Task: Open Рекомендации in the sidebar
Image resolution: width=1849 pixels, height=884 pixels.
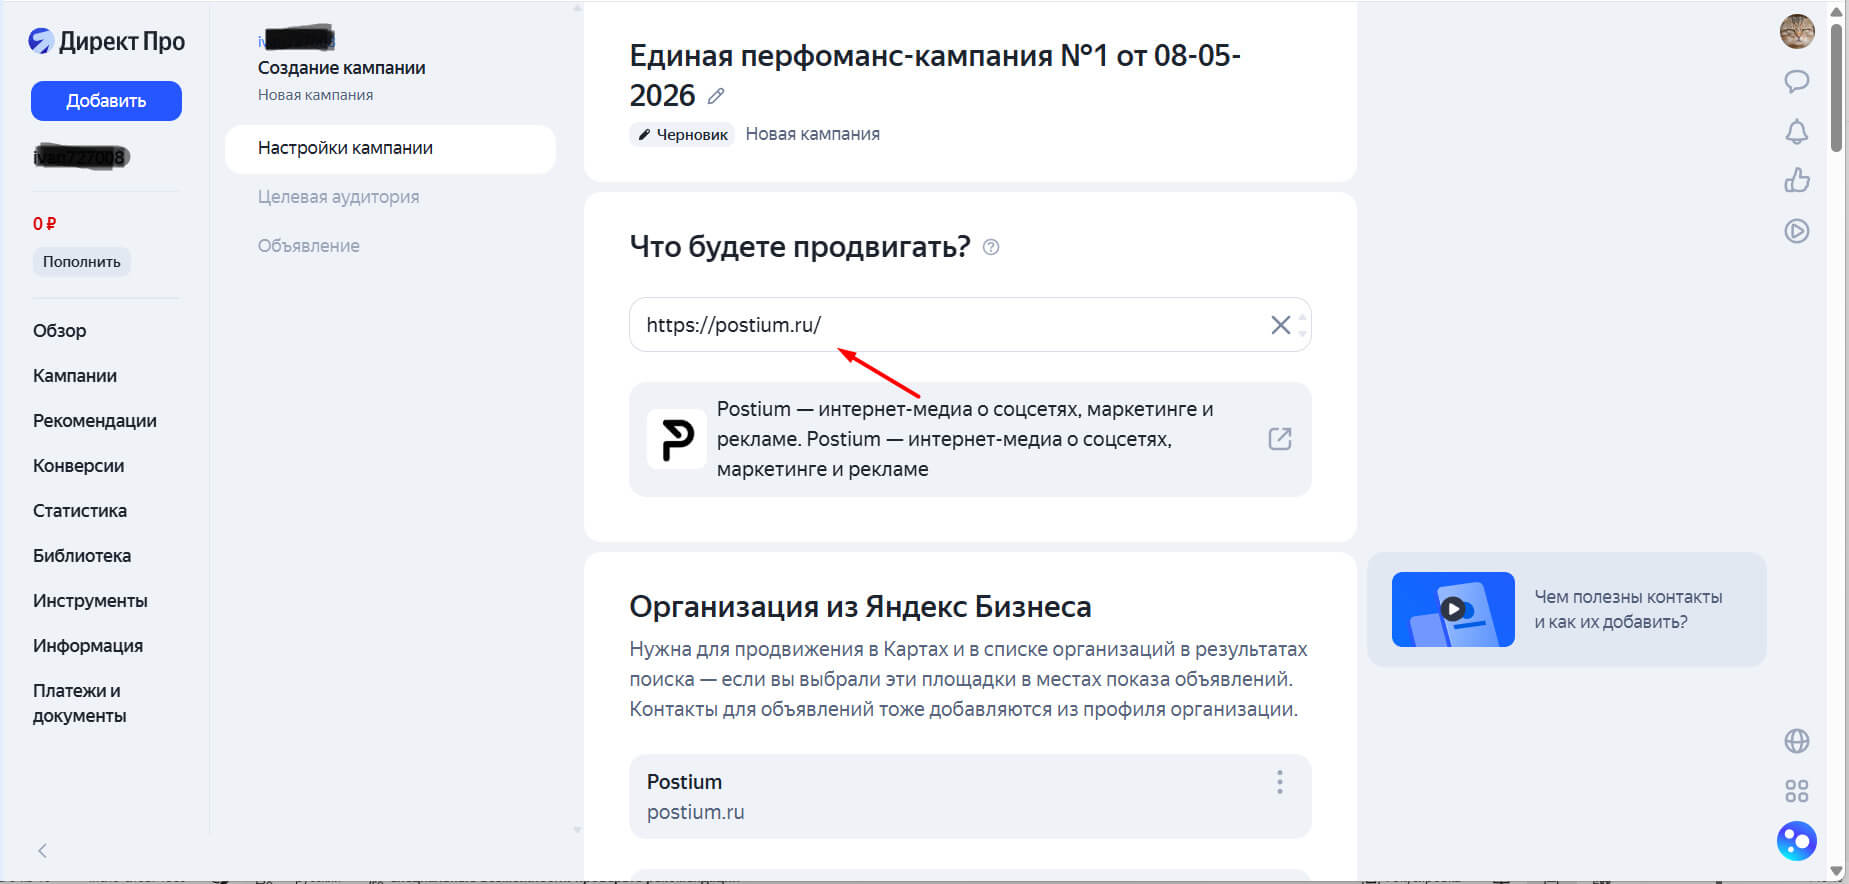Action: tap(95, 421)
